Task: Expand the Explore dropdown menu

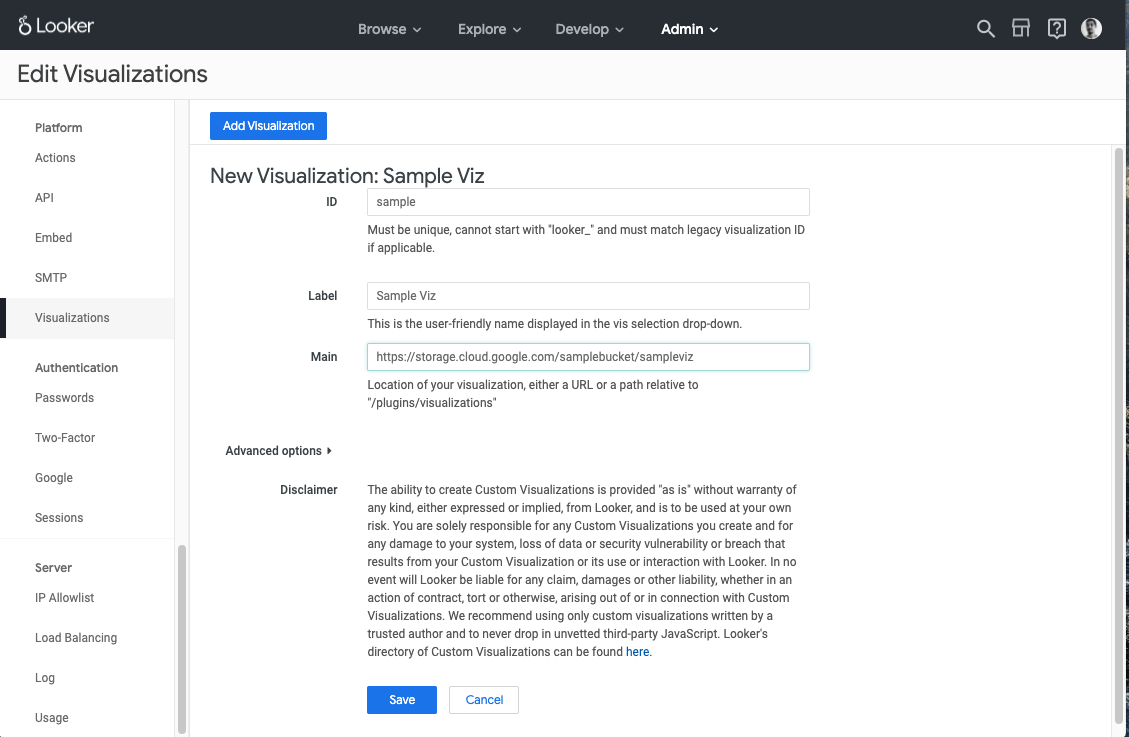Action: (490, 30)
